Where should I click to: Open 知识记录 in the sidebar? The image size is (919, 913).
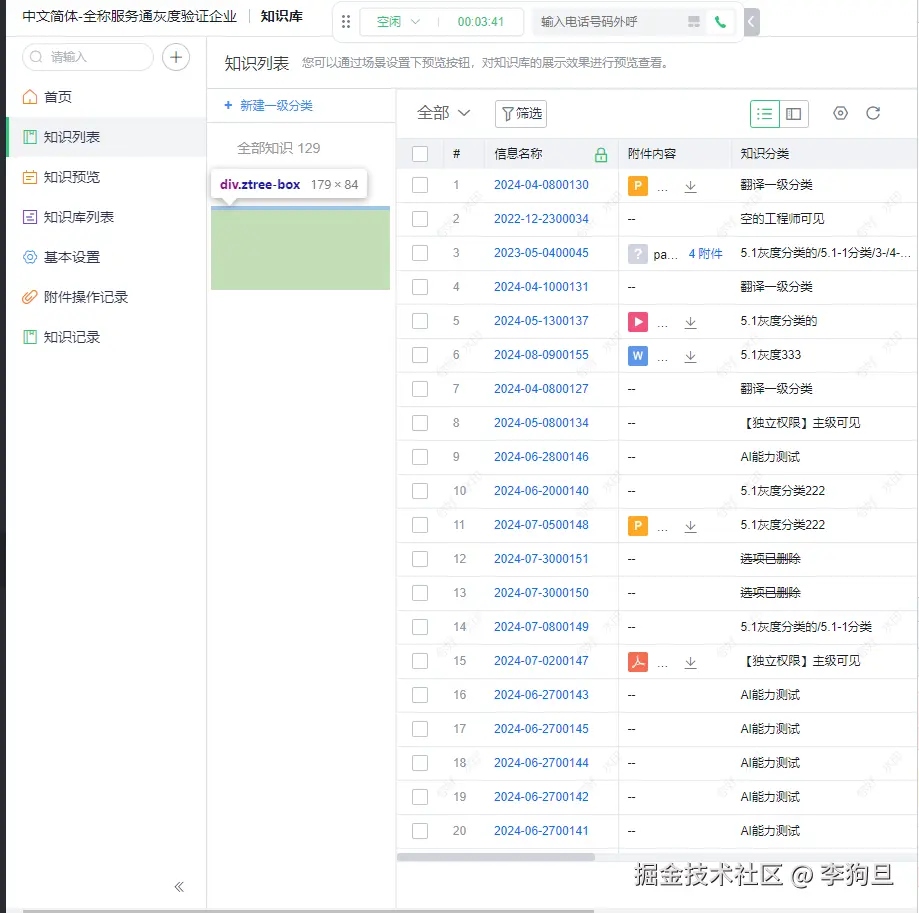click(x=106, y=337)
